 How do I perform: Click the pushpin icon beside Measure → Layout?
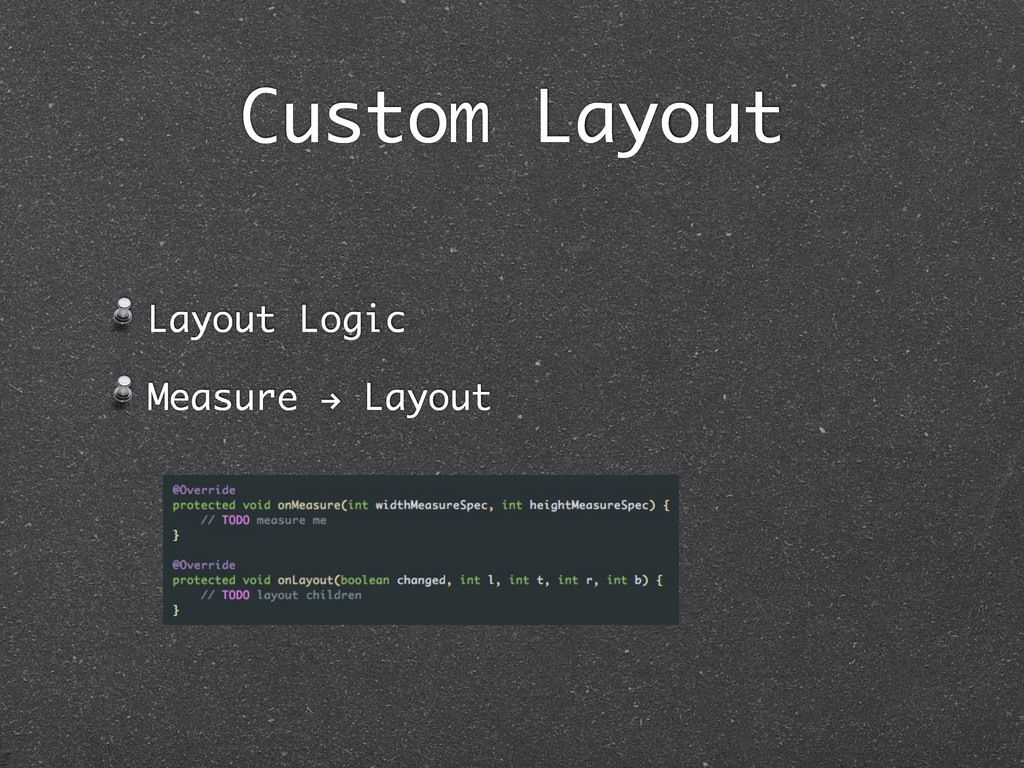click(123, 391)
